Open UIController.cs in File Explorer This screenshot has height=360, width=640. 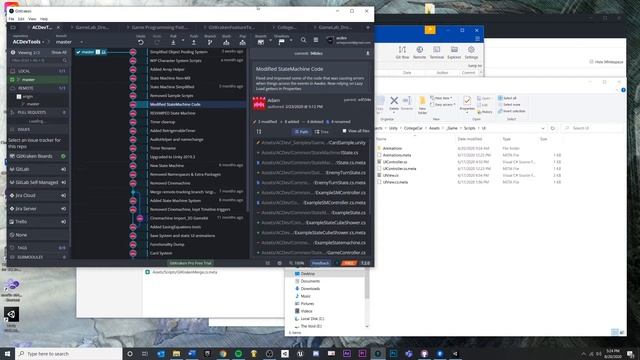pos(395,162)
